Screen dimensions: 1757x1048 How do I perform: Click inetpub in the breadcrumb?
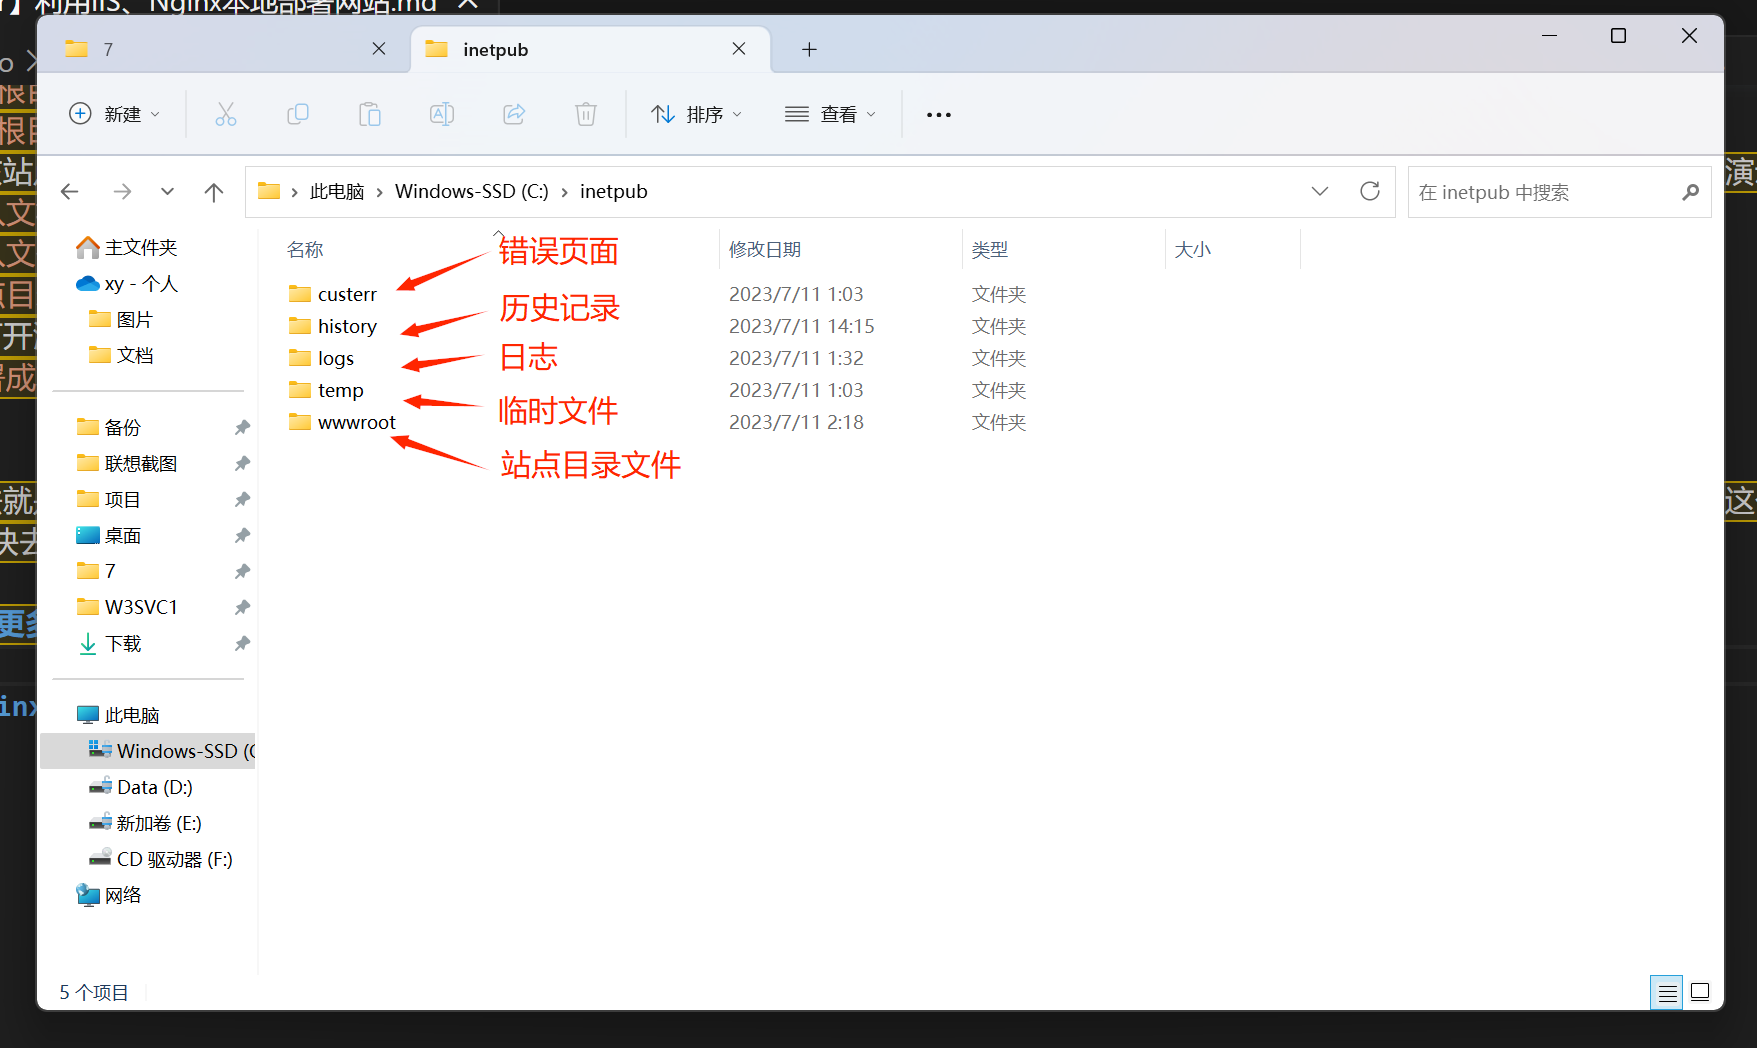pos(614,192)
